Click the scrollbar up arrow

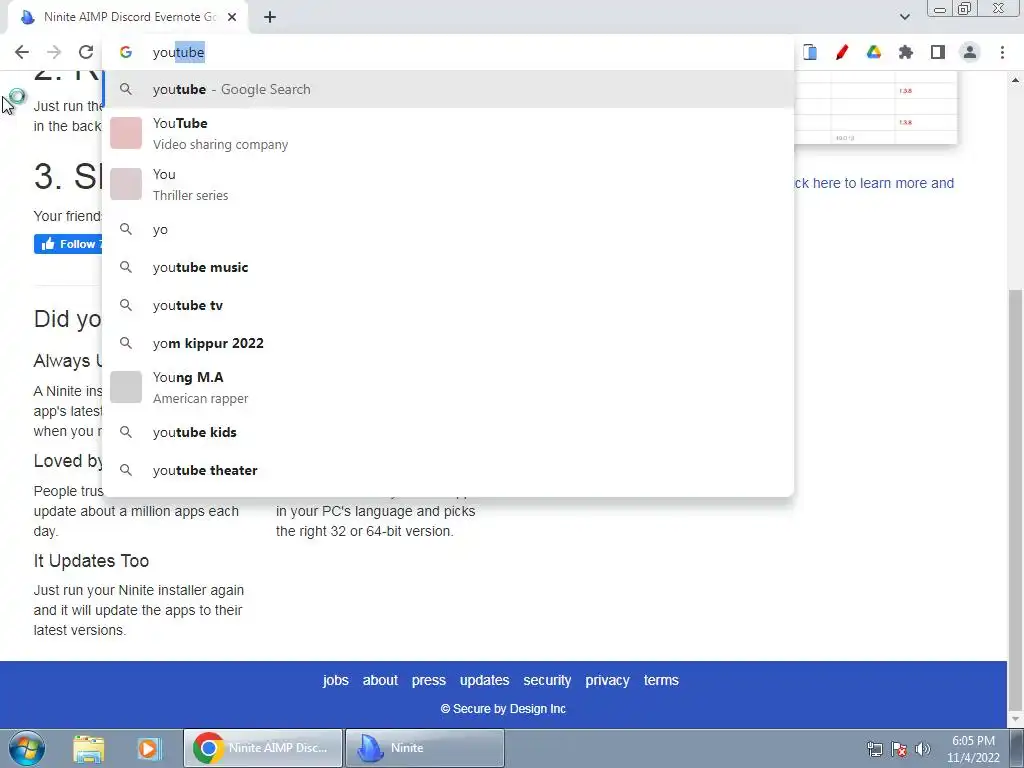click(x=1015, y=80)
